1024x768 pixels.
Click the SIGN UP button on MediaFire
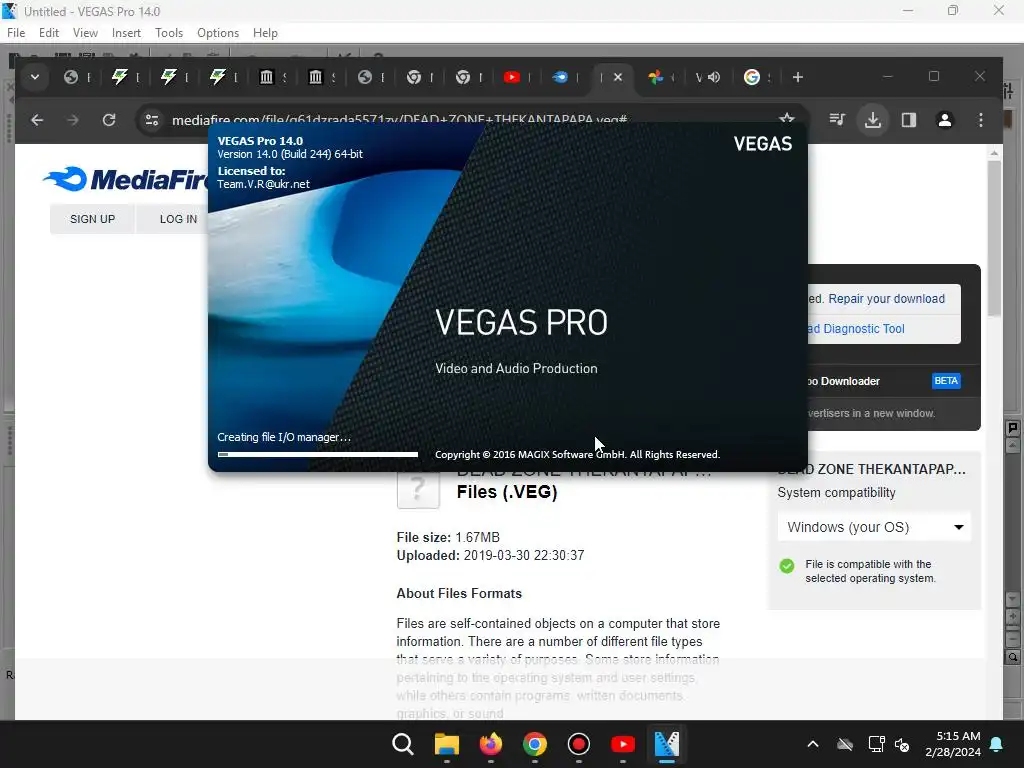93,219
